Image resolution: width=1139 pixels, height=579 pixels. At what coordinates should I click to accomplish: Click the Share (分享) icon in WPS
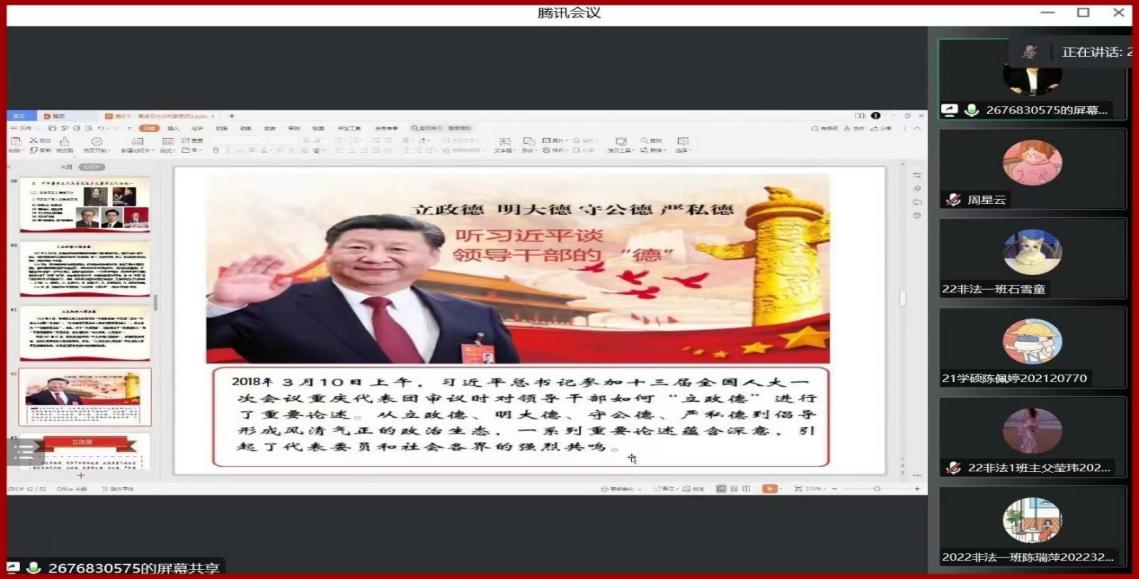click(883, 128)
